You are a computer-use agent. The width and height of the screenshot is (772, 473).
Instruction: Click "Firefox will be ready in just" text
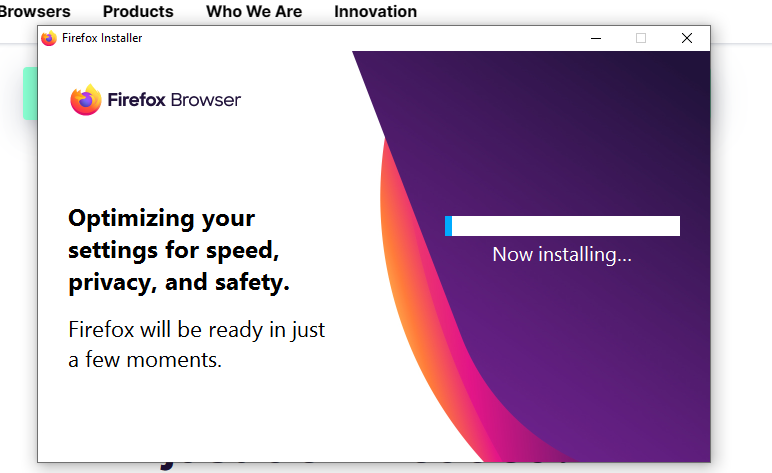tap(196, 329)
